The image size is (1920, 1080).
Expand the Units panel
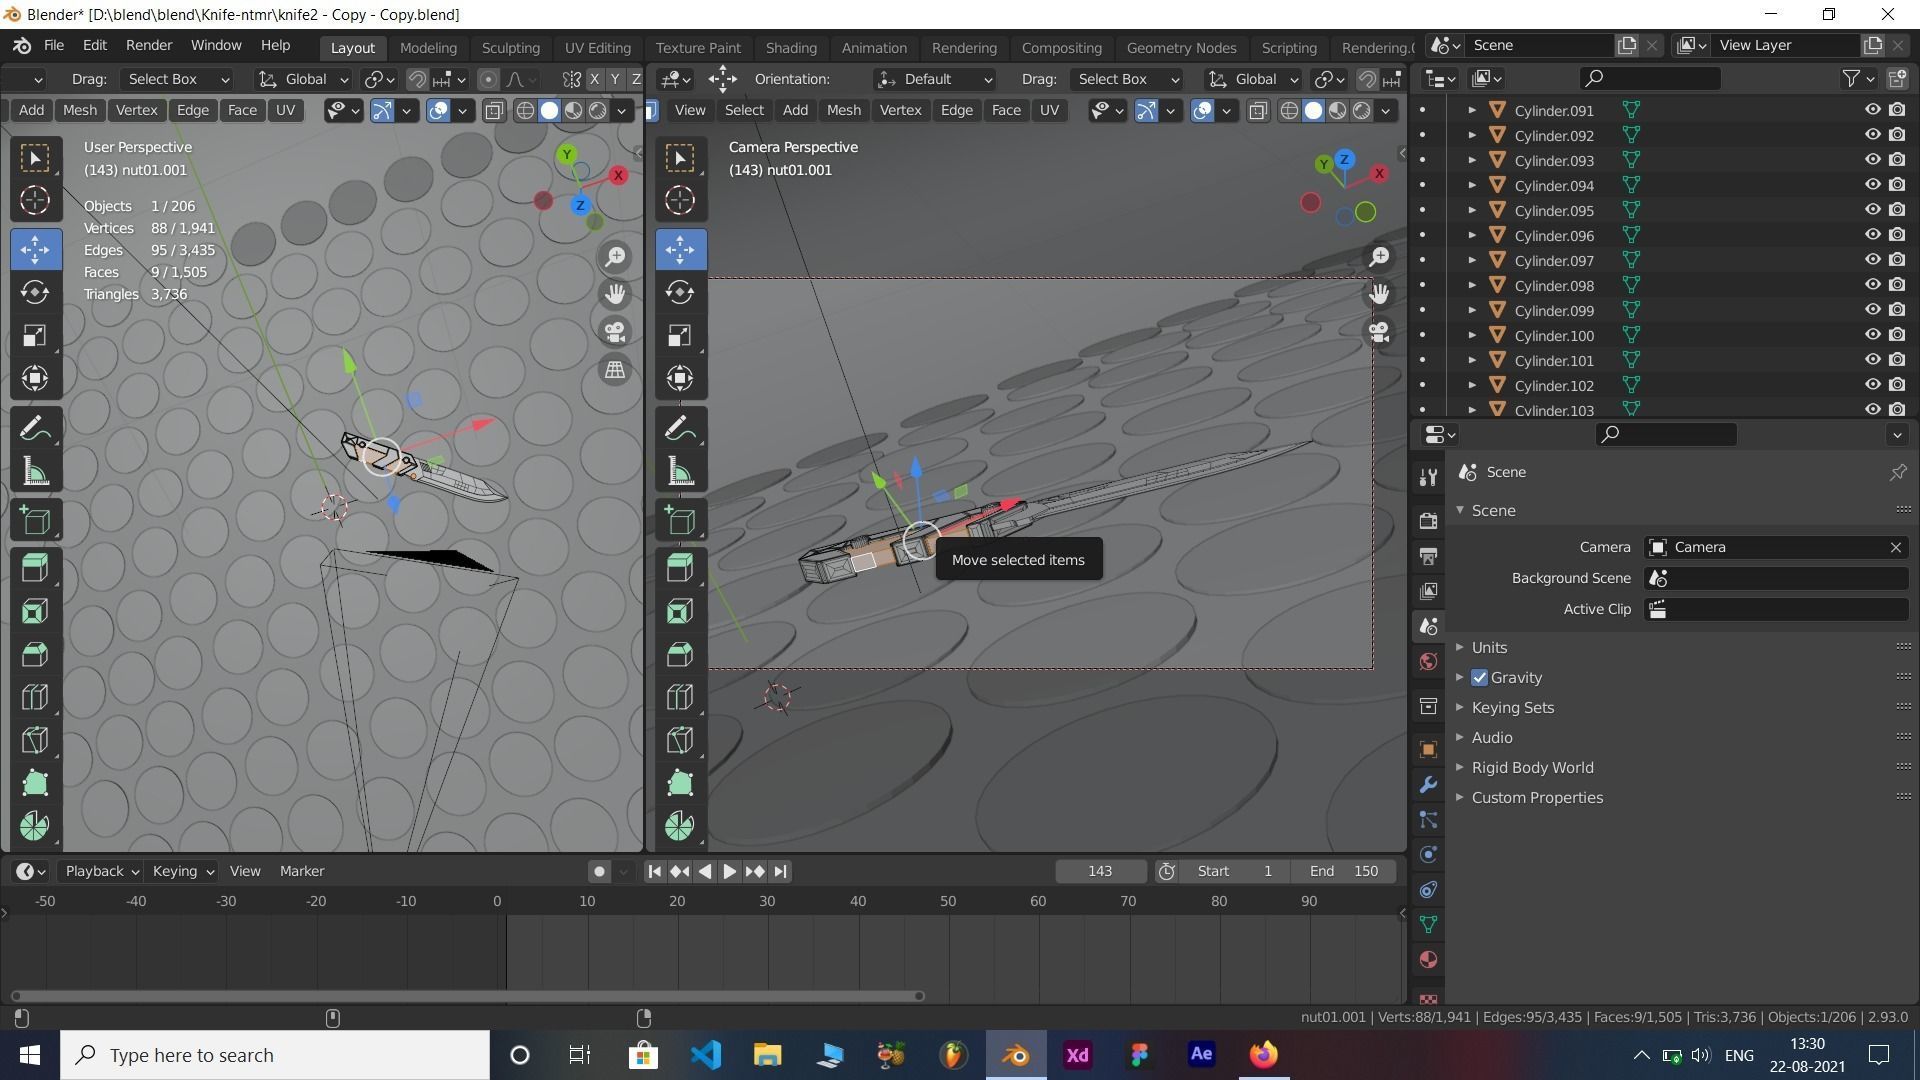(1489, 648)
